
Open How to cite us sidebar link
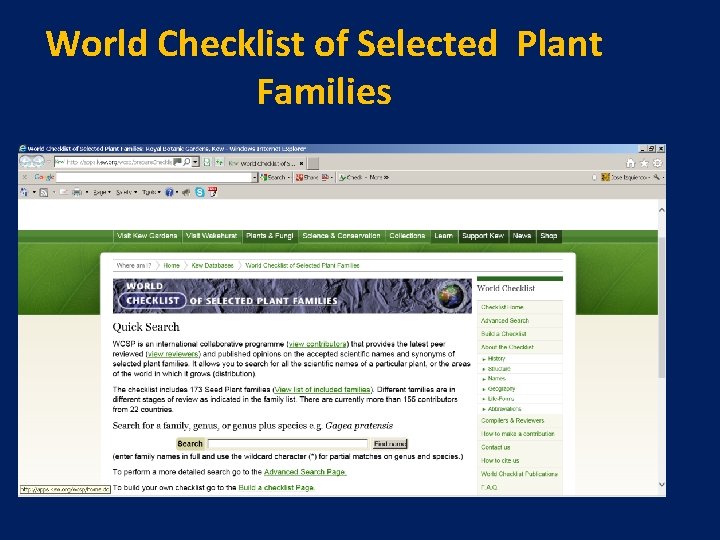pyautogui.click(x=500, y=461)
